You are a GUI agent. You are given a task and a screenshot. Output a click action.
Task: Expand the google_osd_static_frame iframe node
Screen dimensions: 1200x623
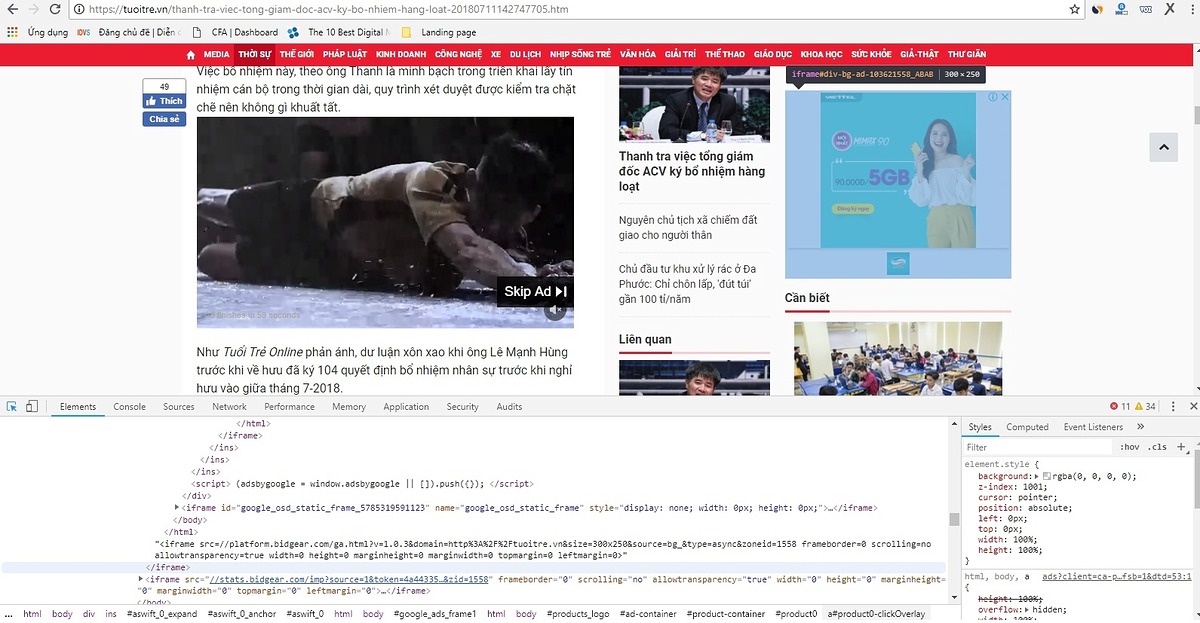click(178, 508)
